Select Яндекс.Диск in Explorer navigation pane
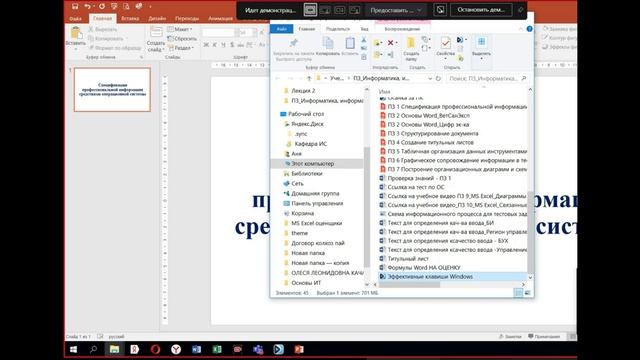 pos(307,124)
